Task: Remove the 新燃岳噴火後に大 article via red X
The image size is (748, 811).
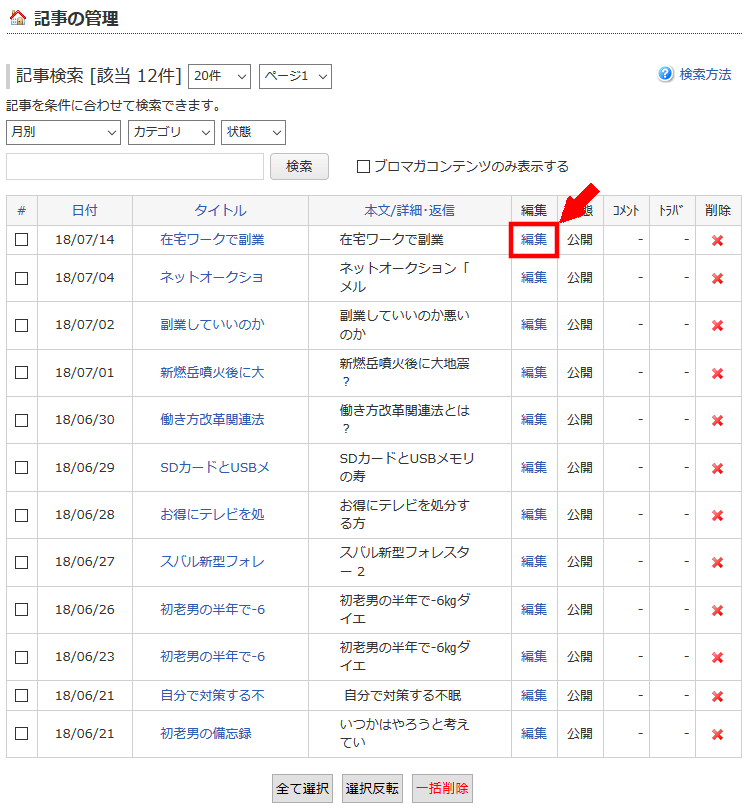Action: pyautogui.click(x=717, y=373)
